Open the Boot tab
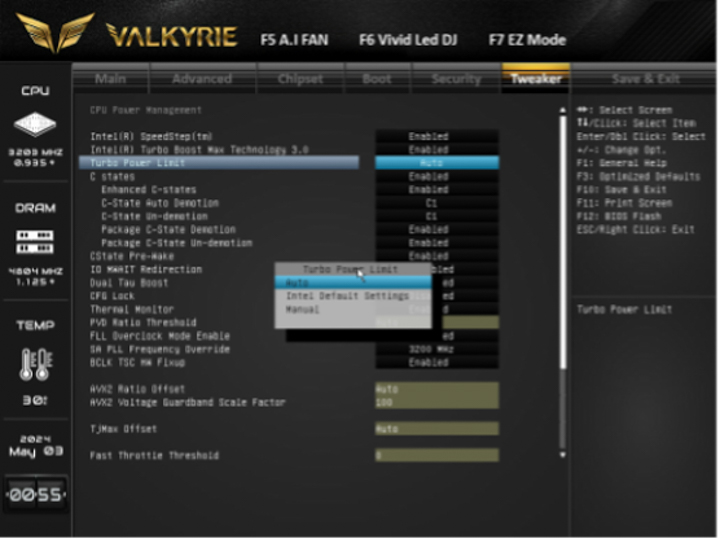Image resolution: width=720 pixels, height=539 pixels. tap(377, 79)
